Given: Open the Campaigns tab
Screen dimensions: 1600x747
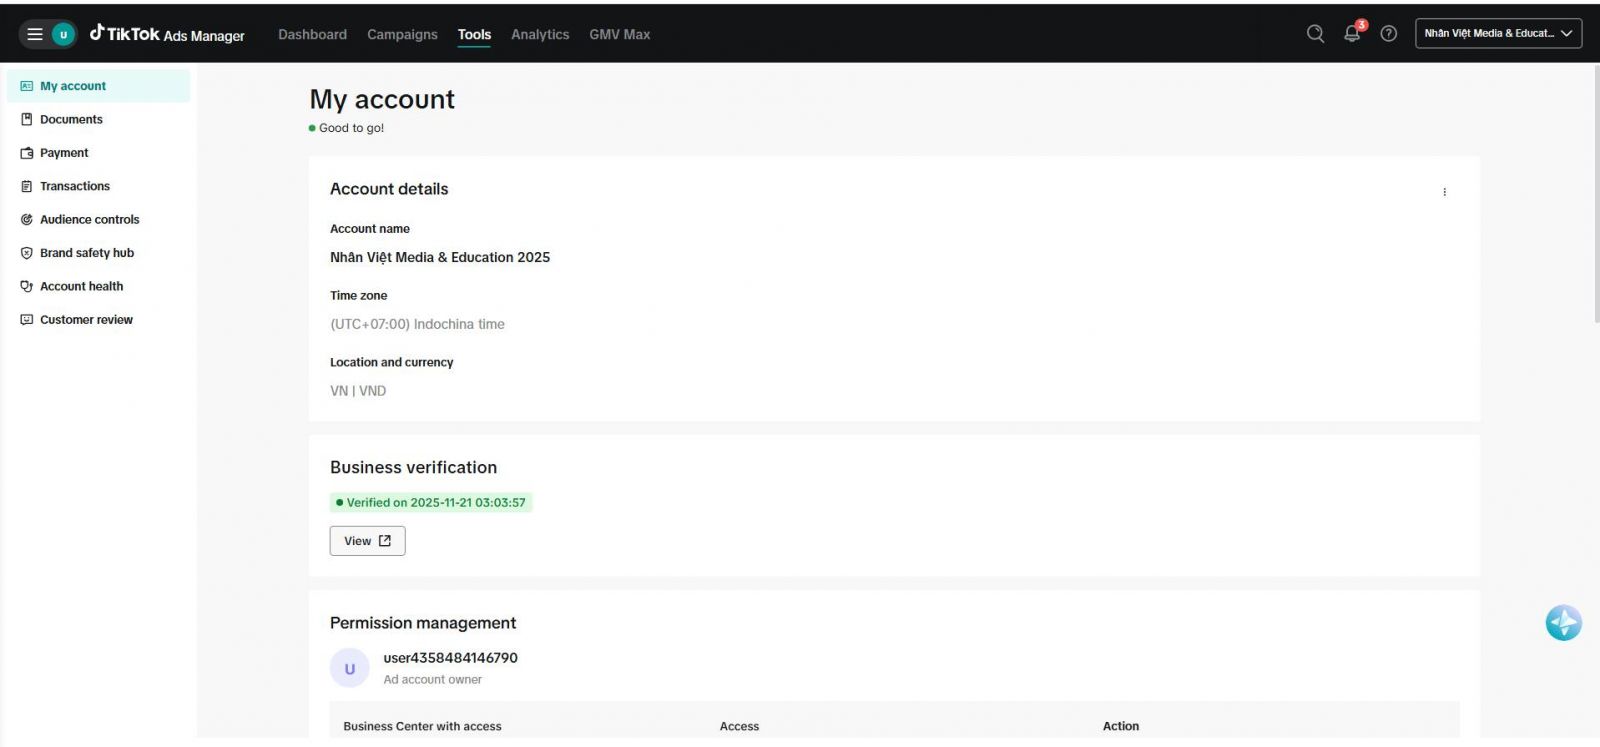Looking at the screenshot, I should (x=402, y=34).
